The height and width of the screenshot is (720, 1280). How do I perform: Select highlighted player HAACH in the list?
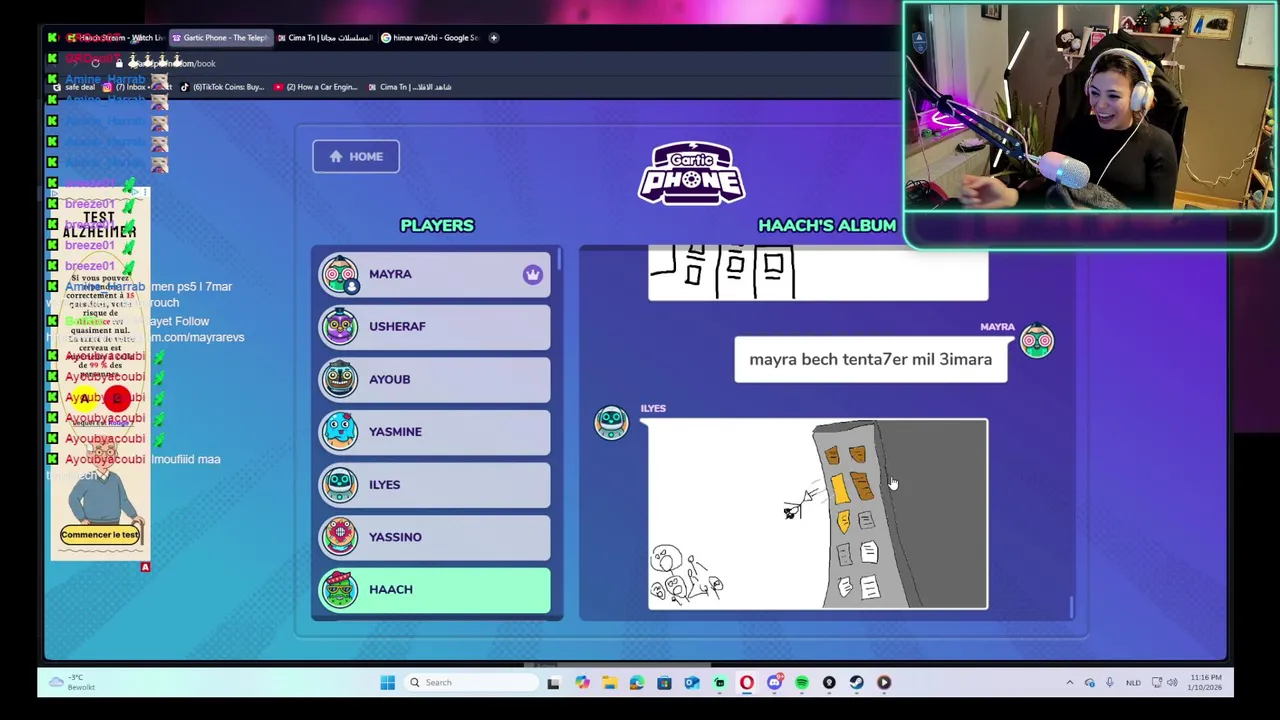click(x=434, y=589)
